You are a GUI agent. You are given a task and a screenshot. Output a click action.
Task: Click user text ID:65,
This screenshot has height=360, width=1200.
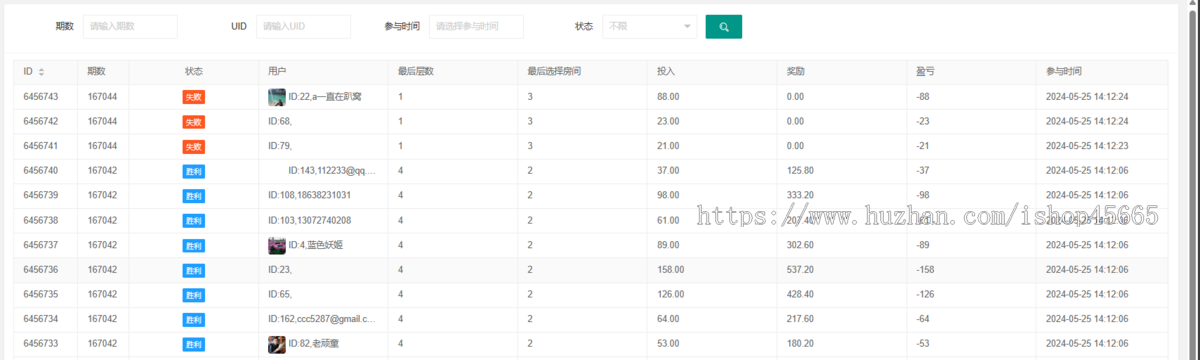point(279,295)
